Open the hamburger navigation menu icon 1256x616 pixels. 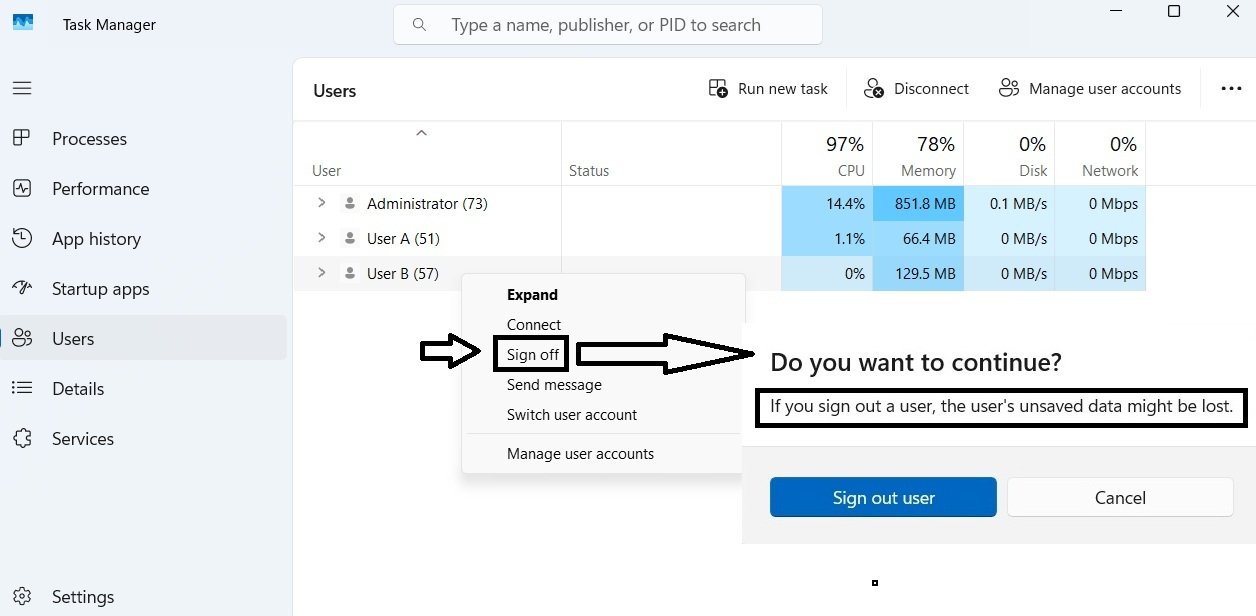22,88
